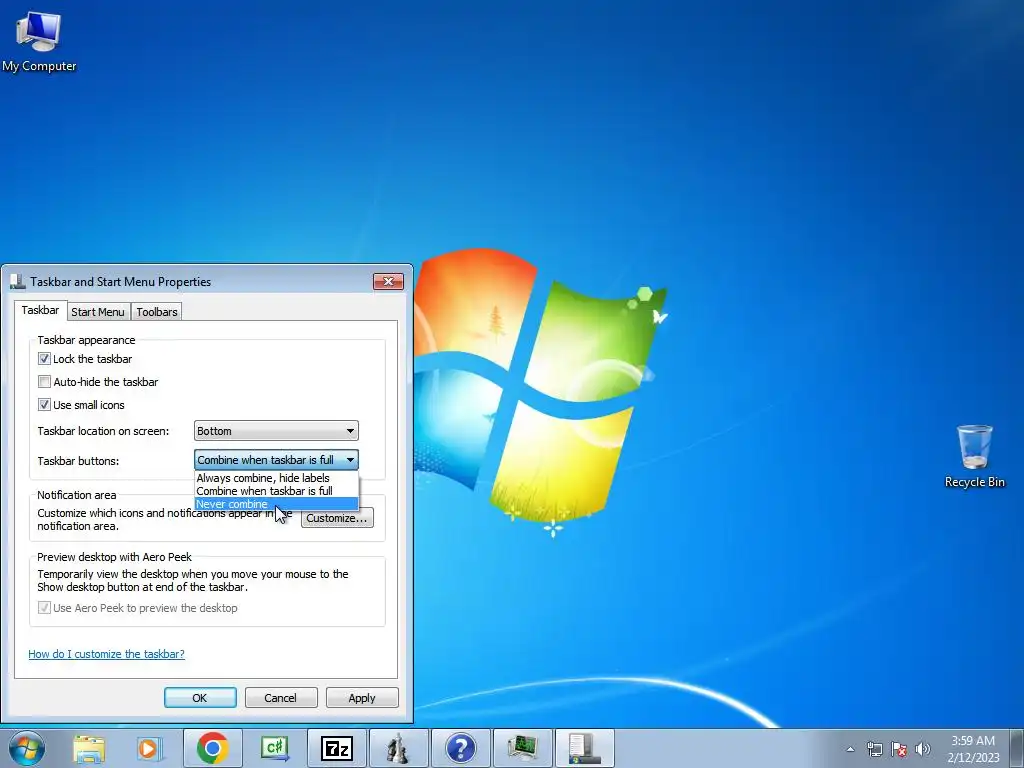
Task: Open the Recycle Bin desktop icon
Action: 974,455
